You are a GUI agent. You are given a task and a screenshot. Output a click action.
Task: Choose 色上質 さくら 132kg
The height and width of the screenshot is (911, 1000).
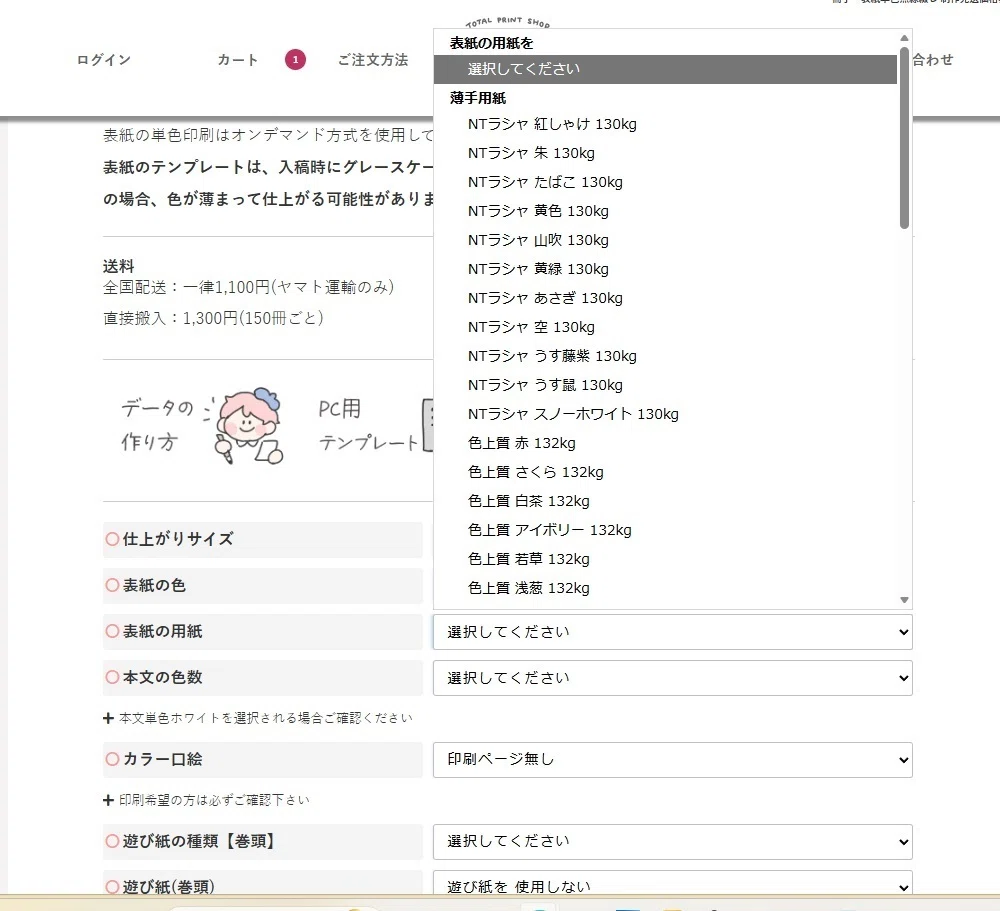[665, 472]
